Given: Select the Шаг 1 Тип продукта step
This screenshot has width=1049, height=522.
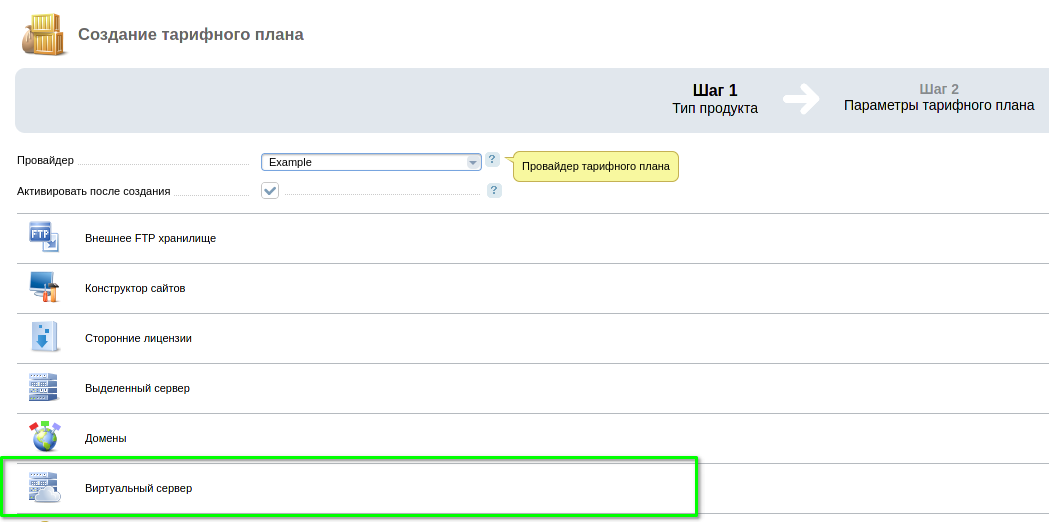Looking at the screenshot, I should point(714,99).
